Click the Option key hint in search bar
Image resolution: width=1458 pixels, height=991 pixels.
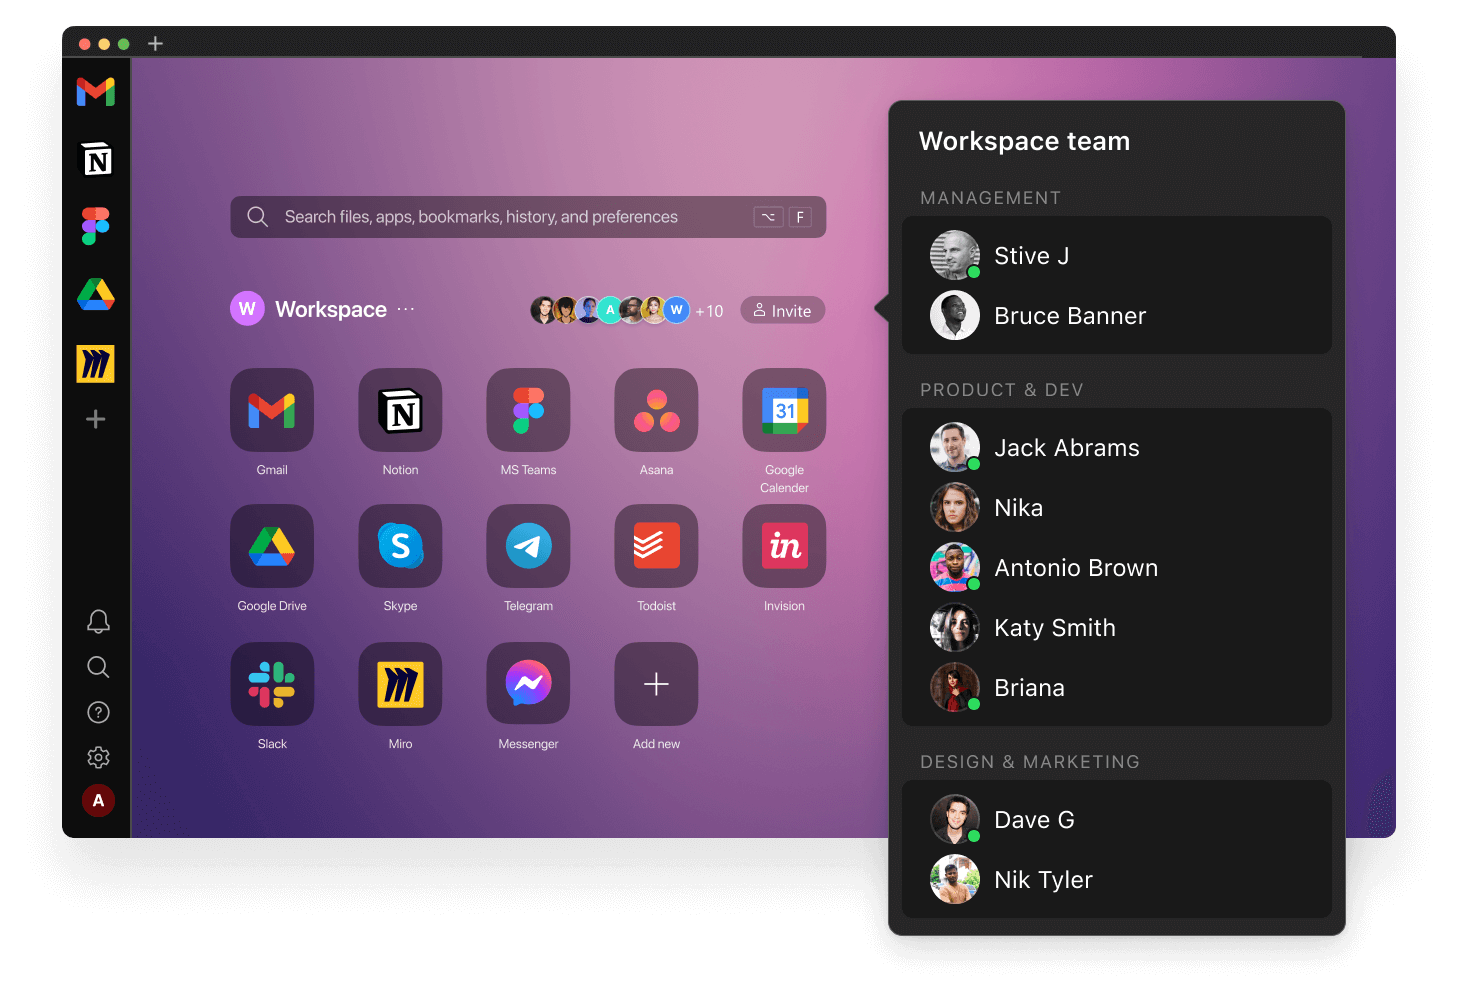(768, 217)
